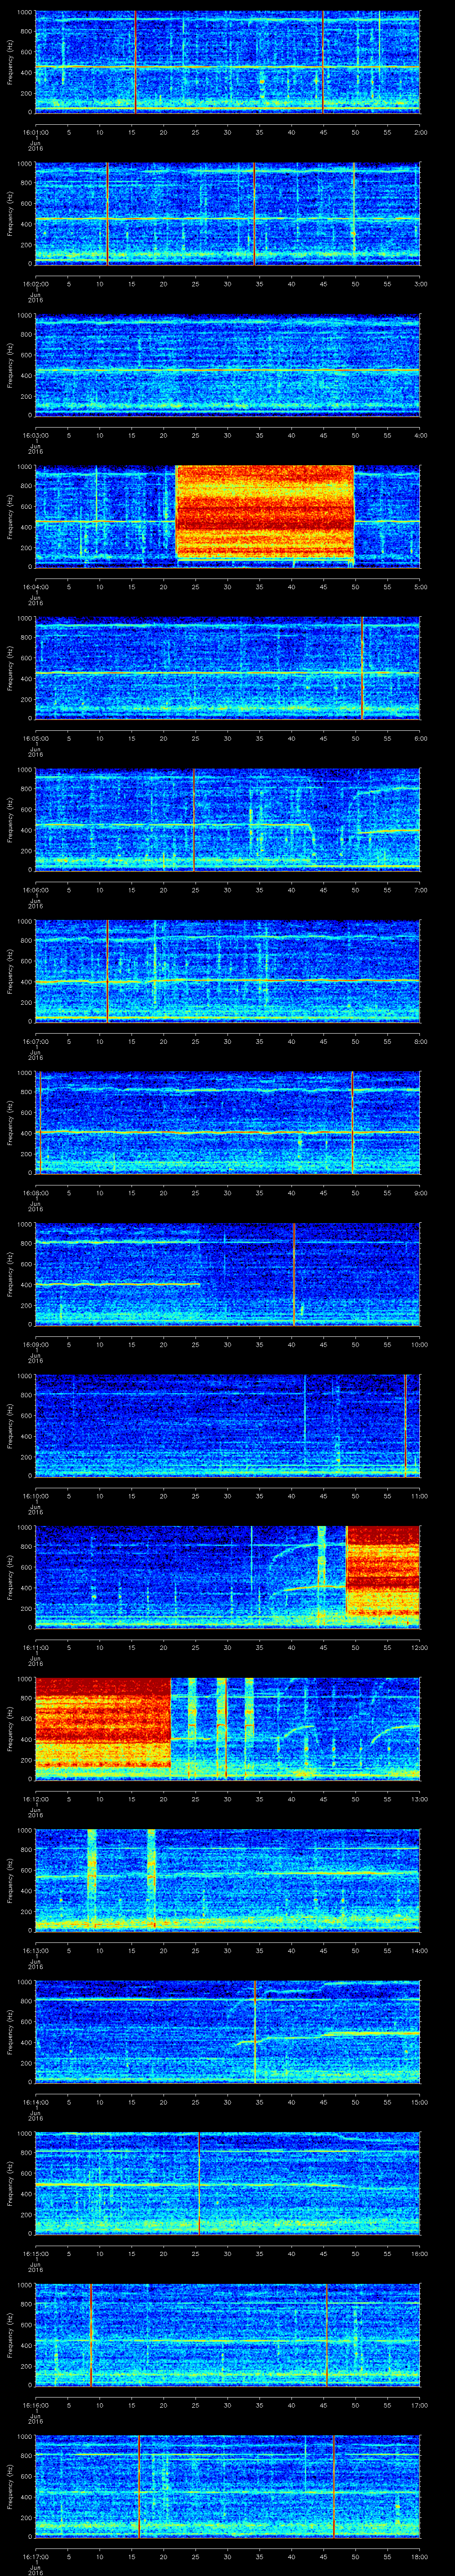Viewport: 455px width, 2576px height.
Task: Open the spectrogram panel starting at 16:03:00
Action: point(227,364)
